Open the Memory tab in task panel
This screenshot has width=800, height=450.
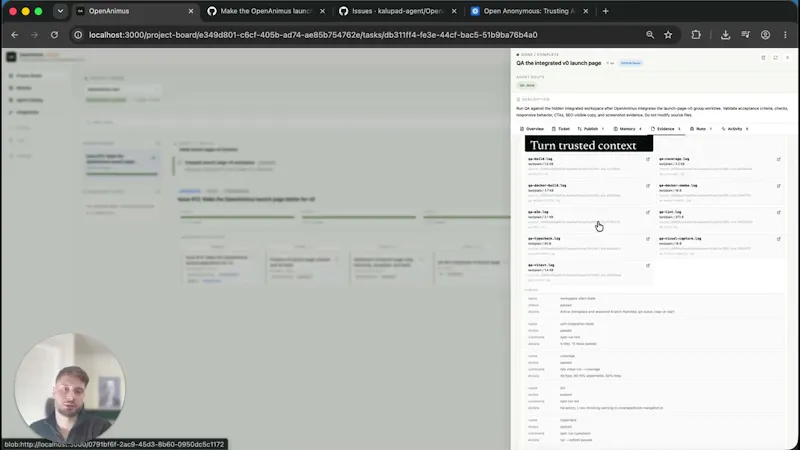(x=627, y=129)
